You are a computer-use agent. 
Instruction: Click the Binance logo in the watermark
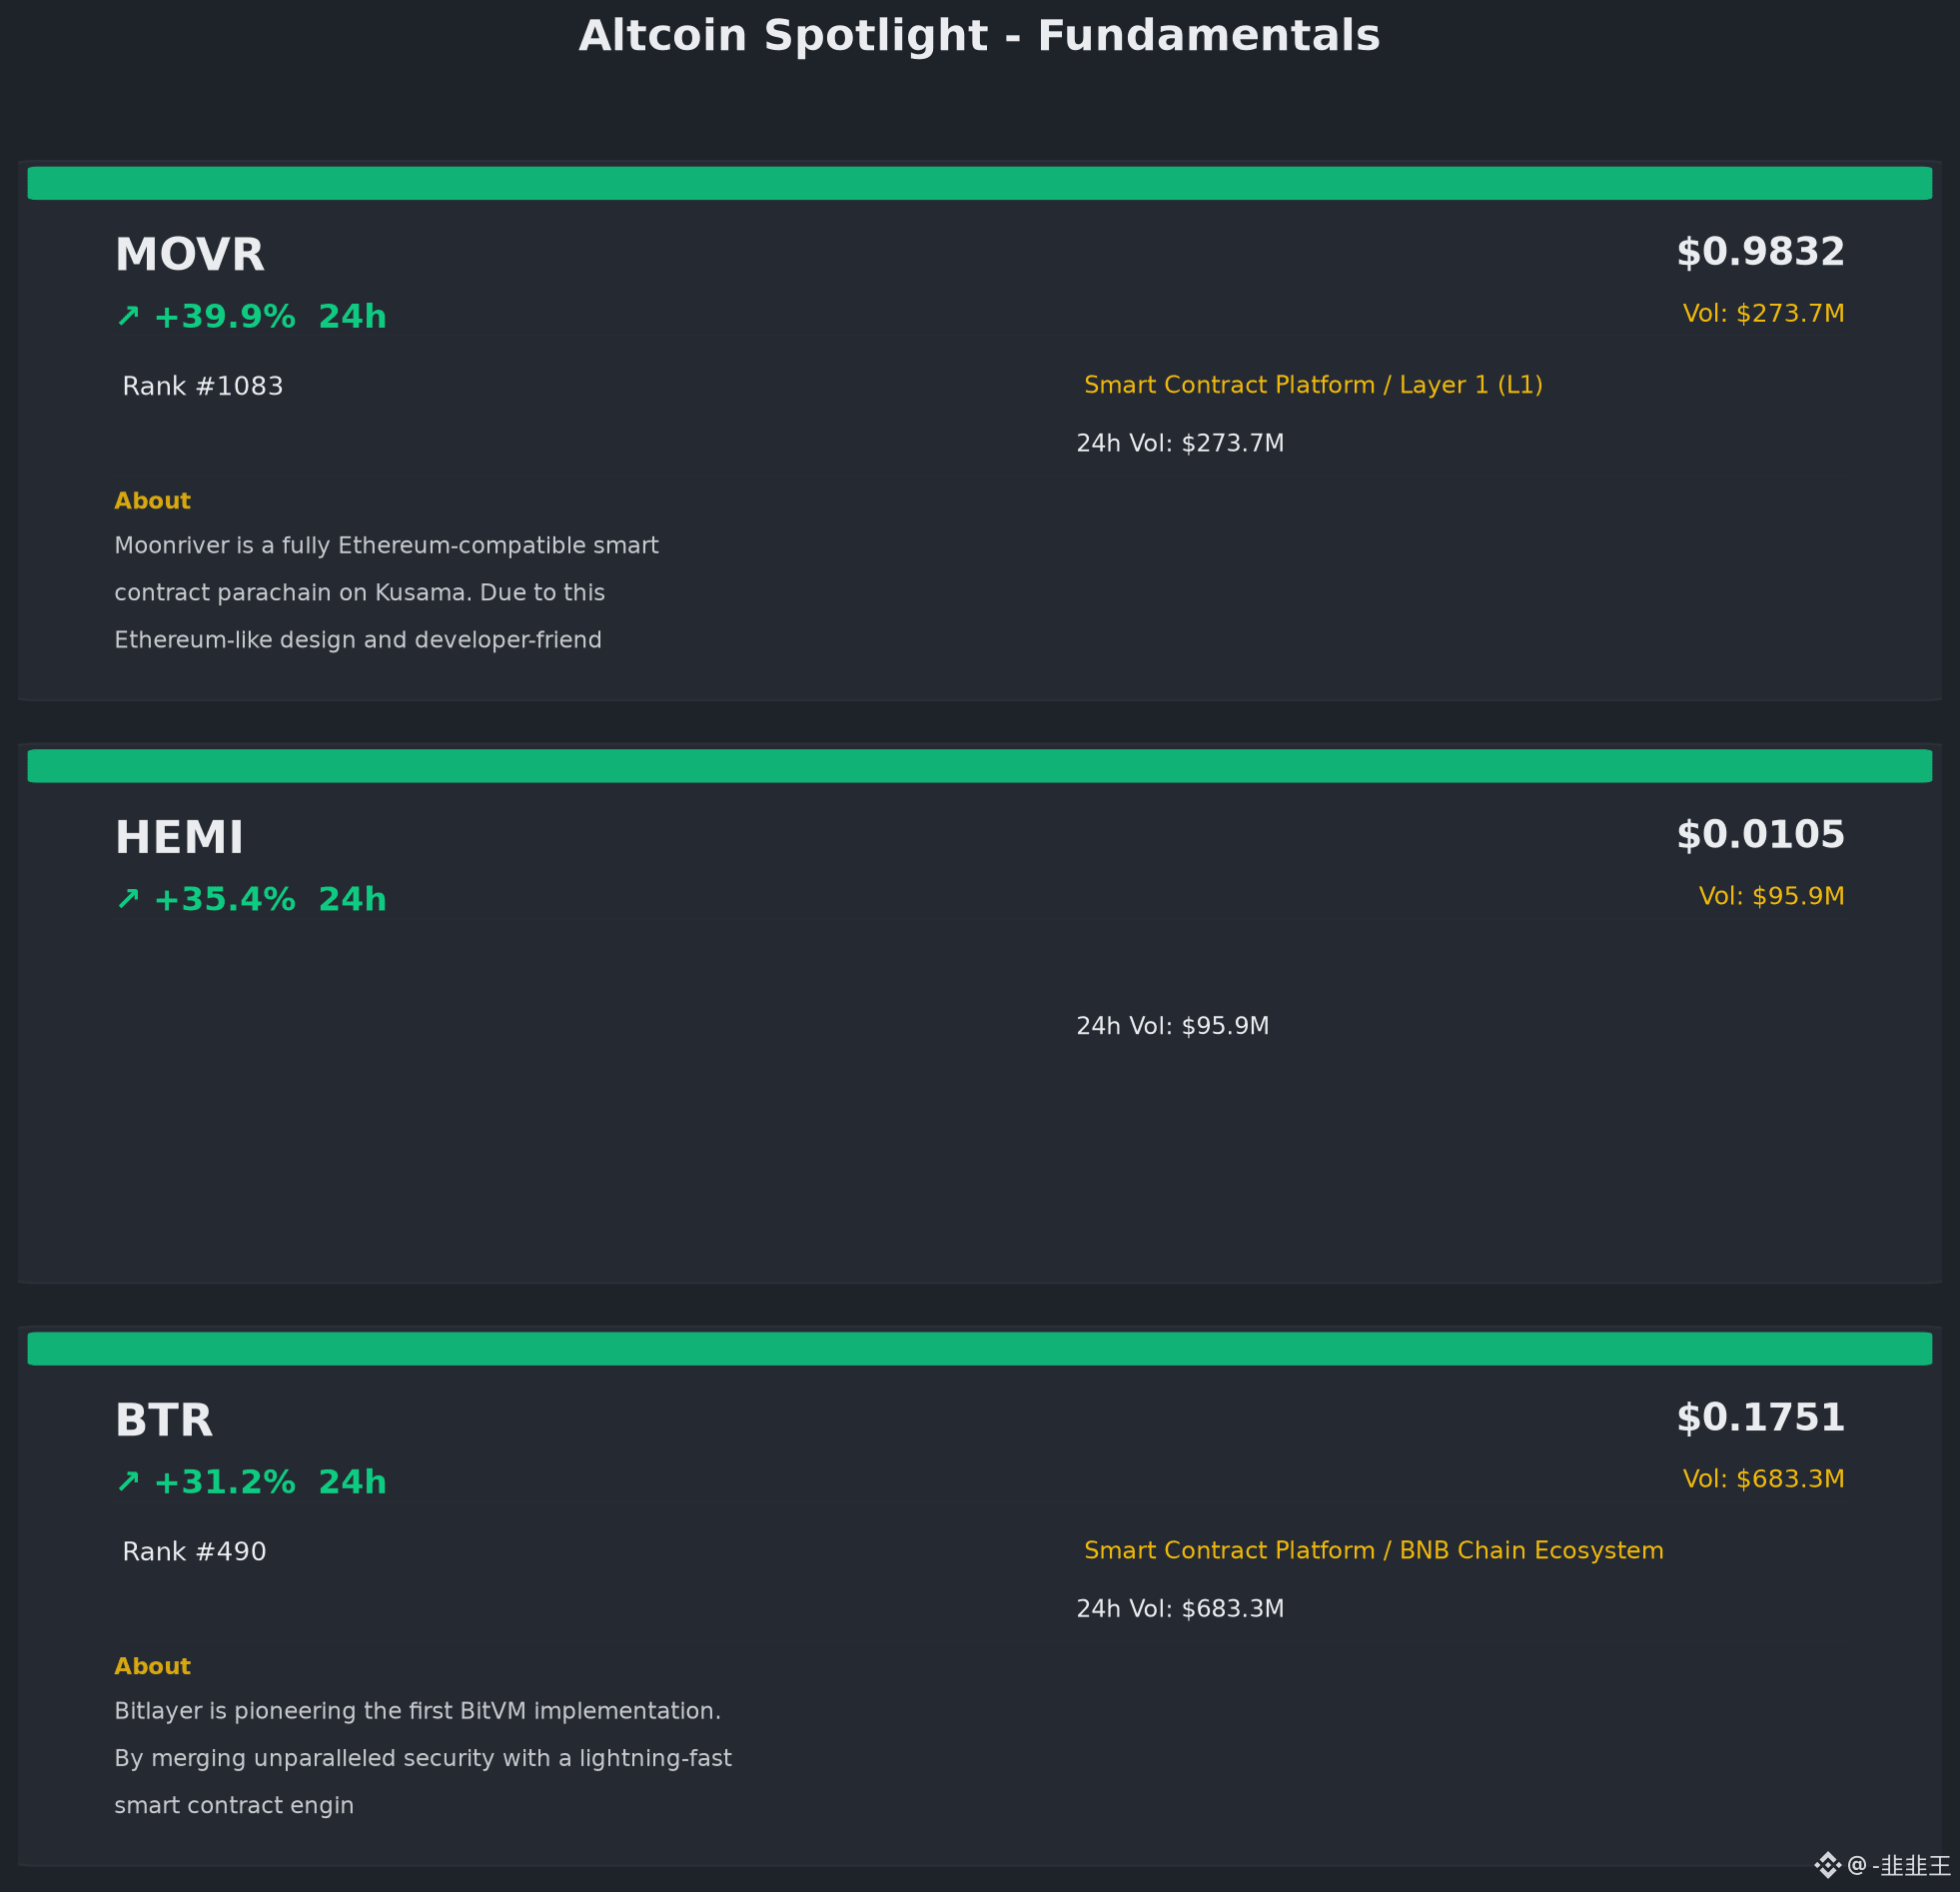1828,1865
